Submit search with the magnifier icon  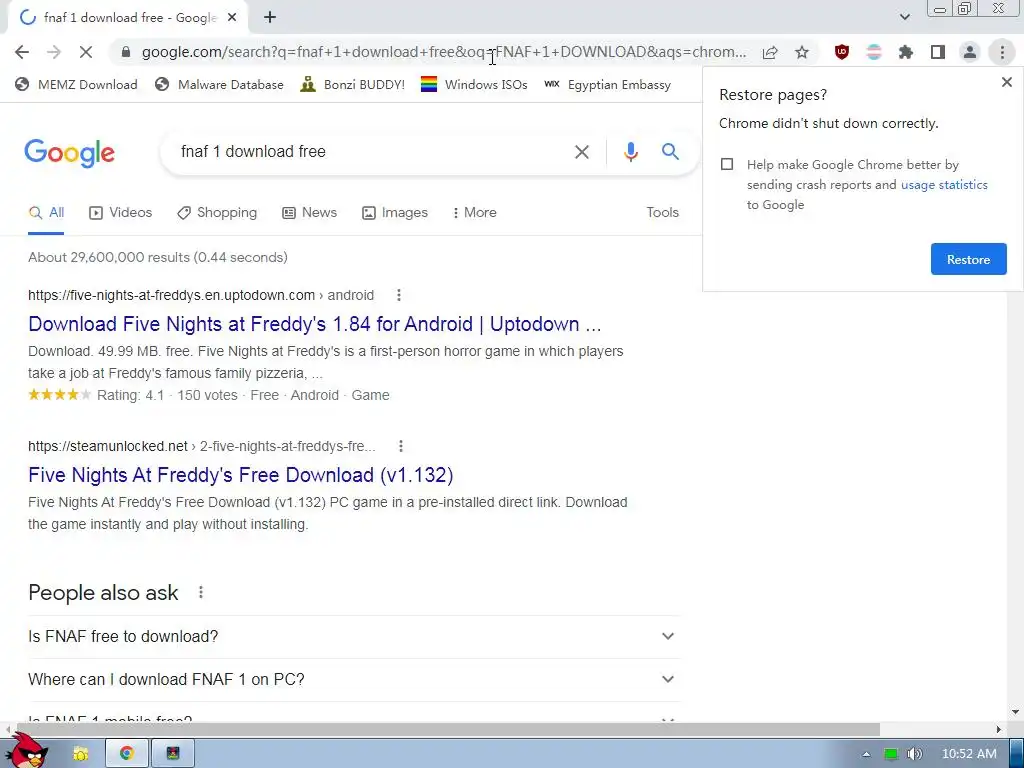tap(670, 152)
